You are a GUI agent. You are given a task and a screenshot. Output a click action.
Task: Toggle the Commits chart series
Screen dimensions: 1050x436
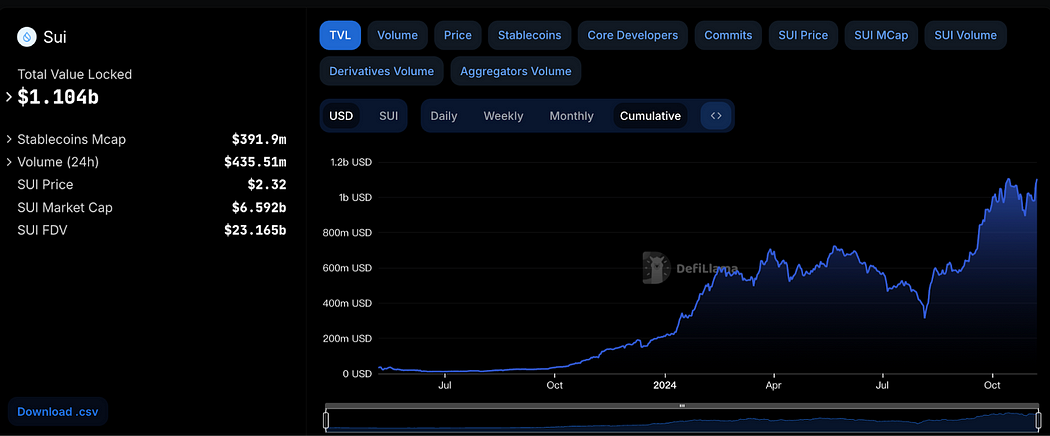[x=729, y=35]
